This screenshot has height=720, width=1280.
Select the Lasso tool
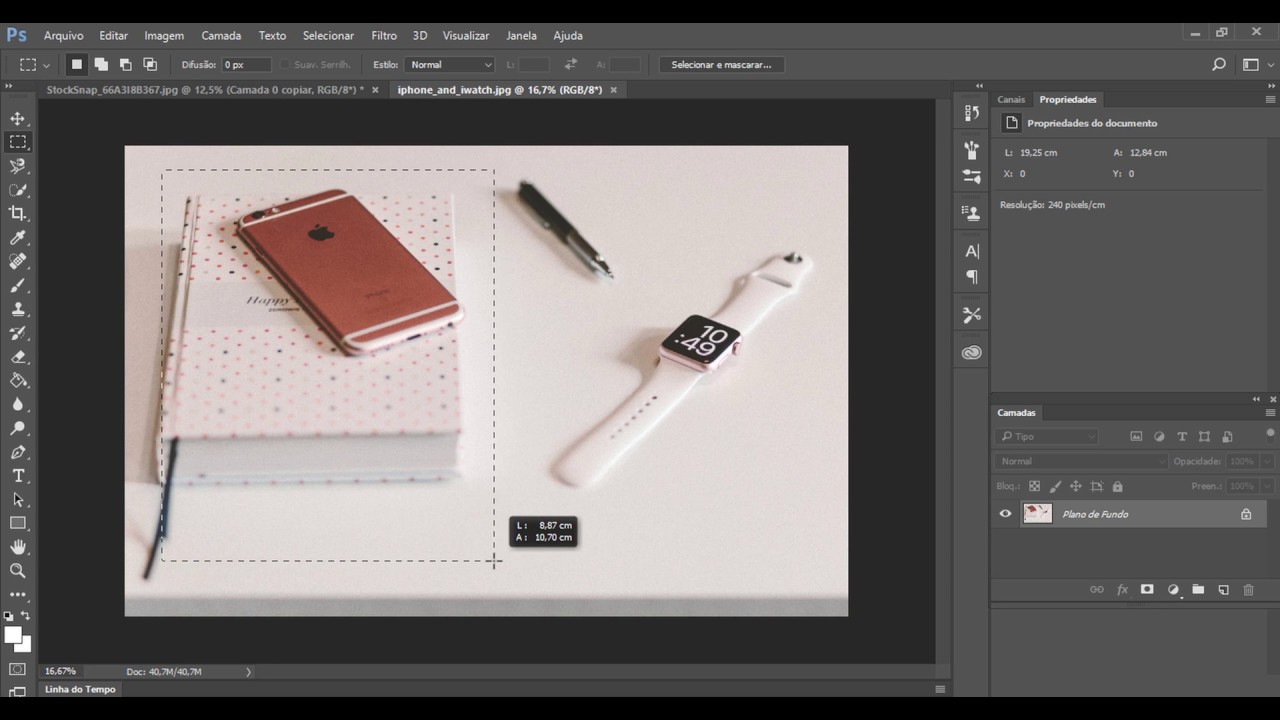tap(18, 166)
